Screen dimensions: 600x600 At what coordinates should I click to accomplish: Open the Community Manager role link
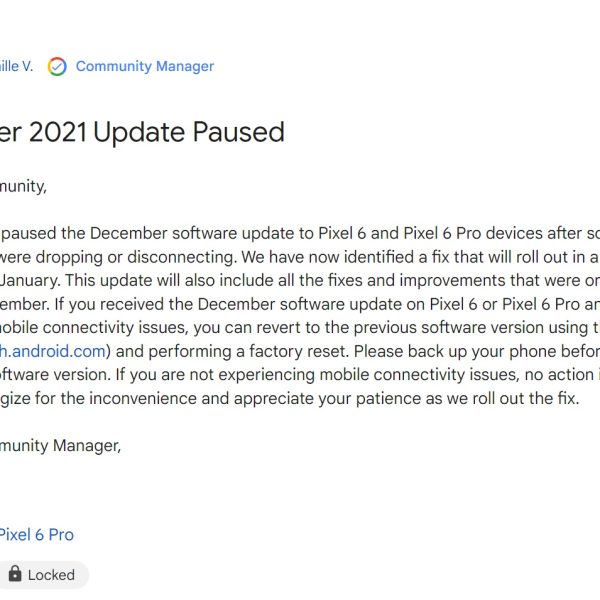coord(145,67)
